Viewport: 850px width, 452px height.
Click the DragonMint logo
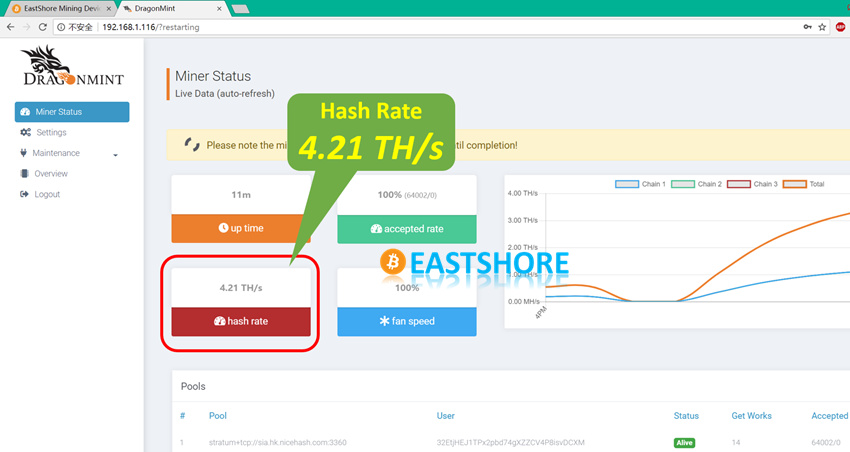click(x=73, y=66)
